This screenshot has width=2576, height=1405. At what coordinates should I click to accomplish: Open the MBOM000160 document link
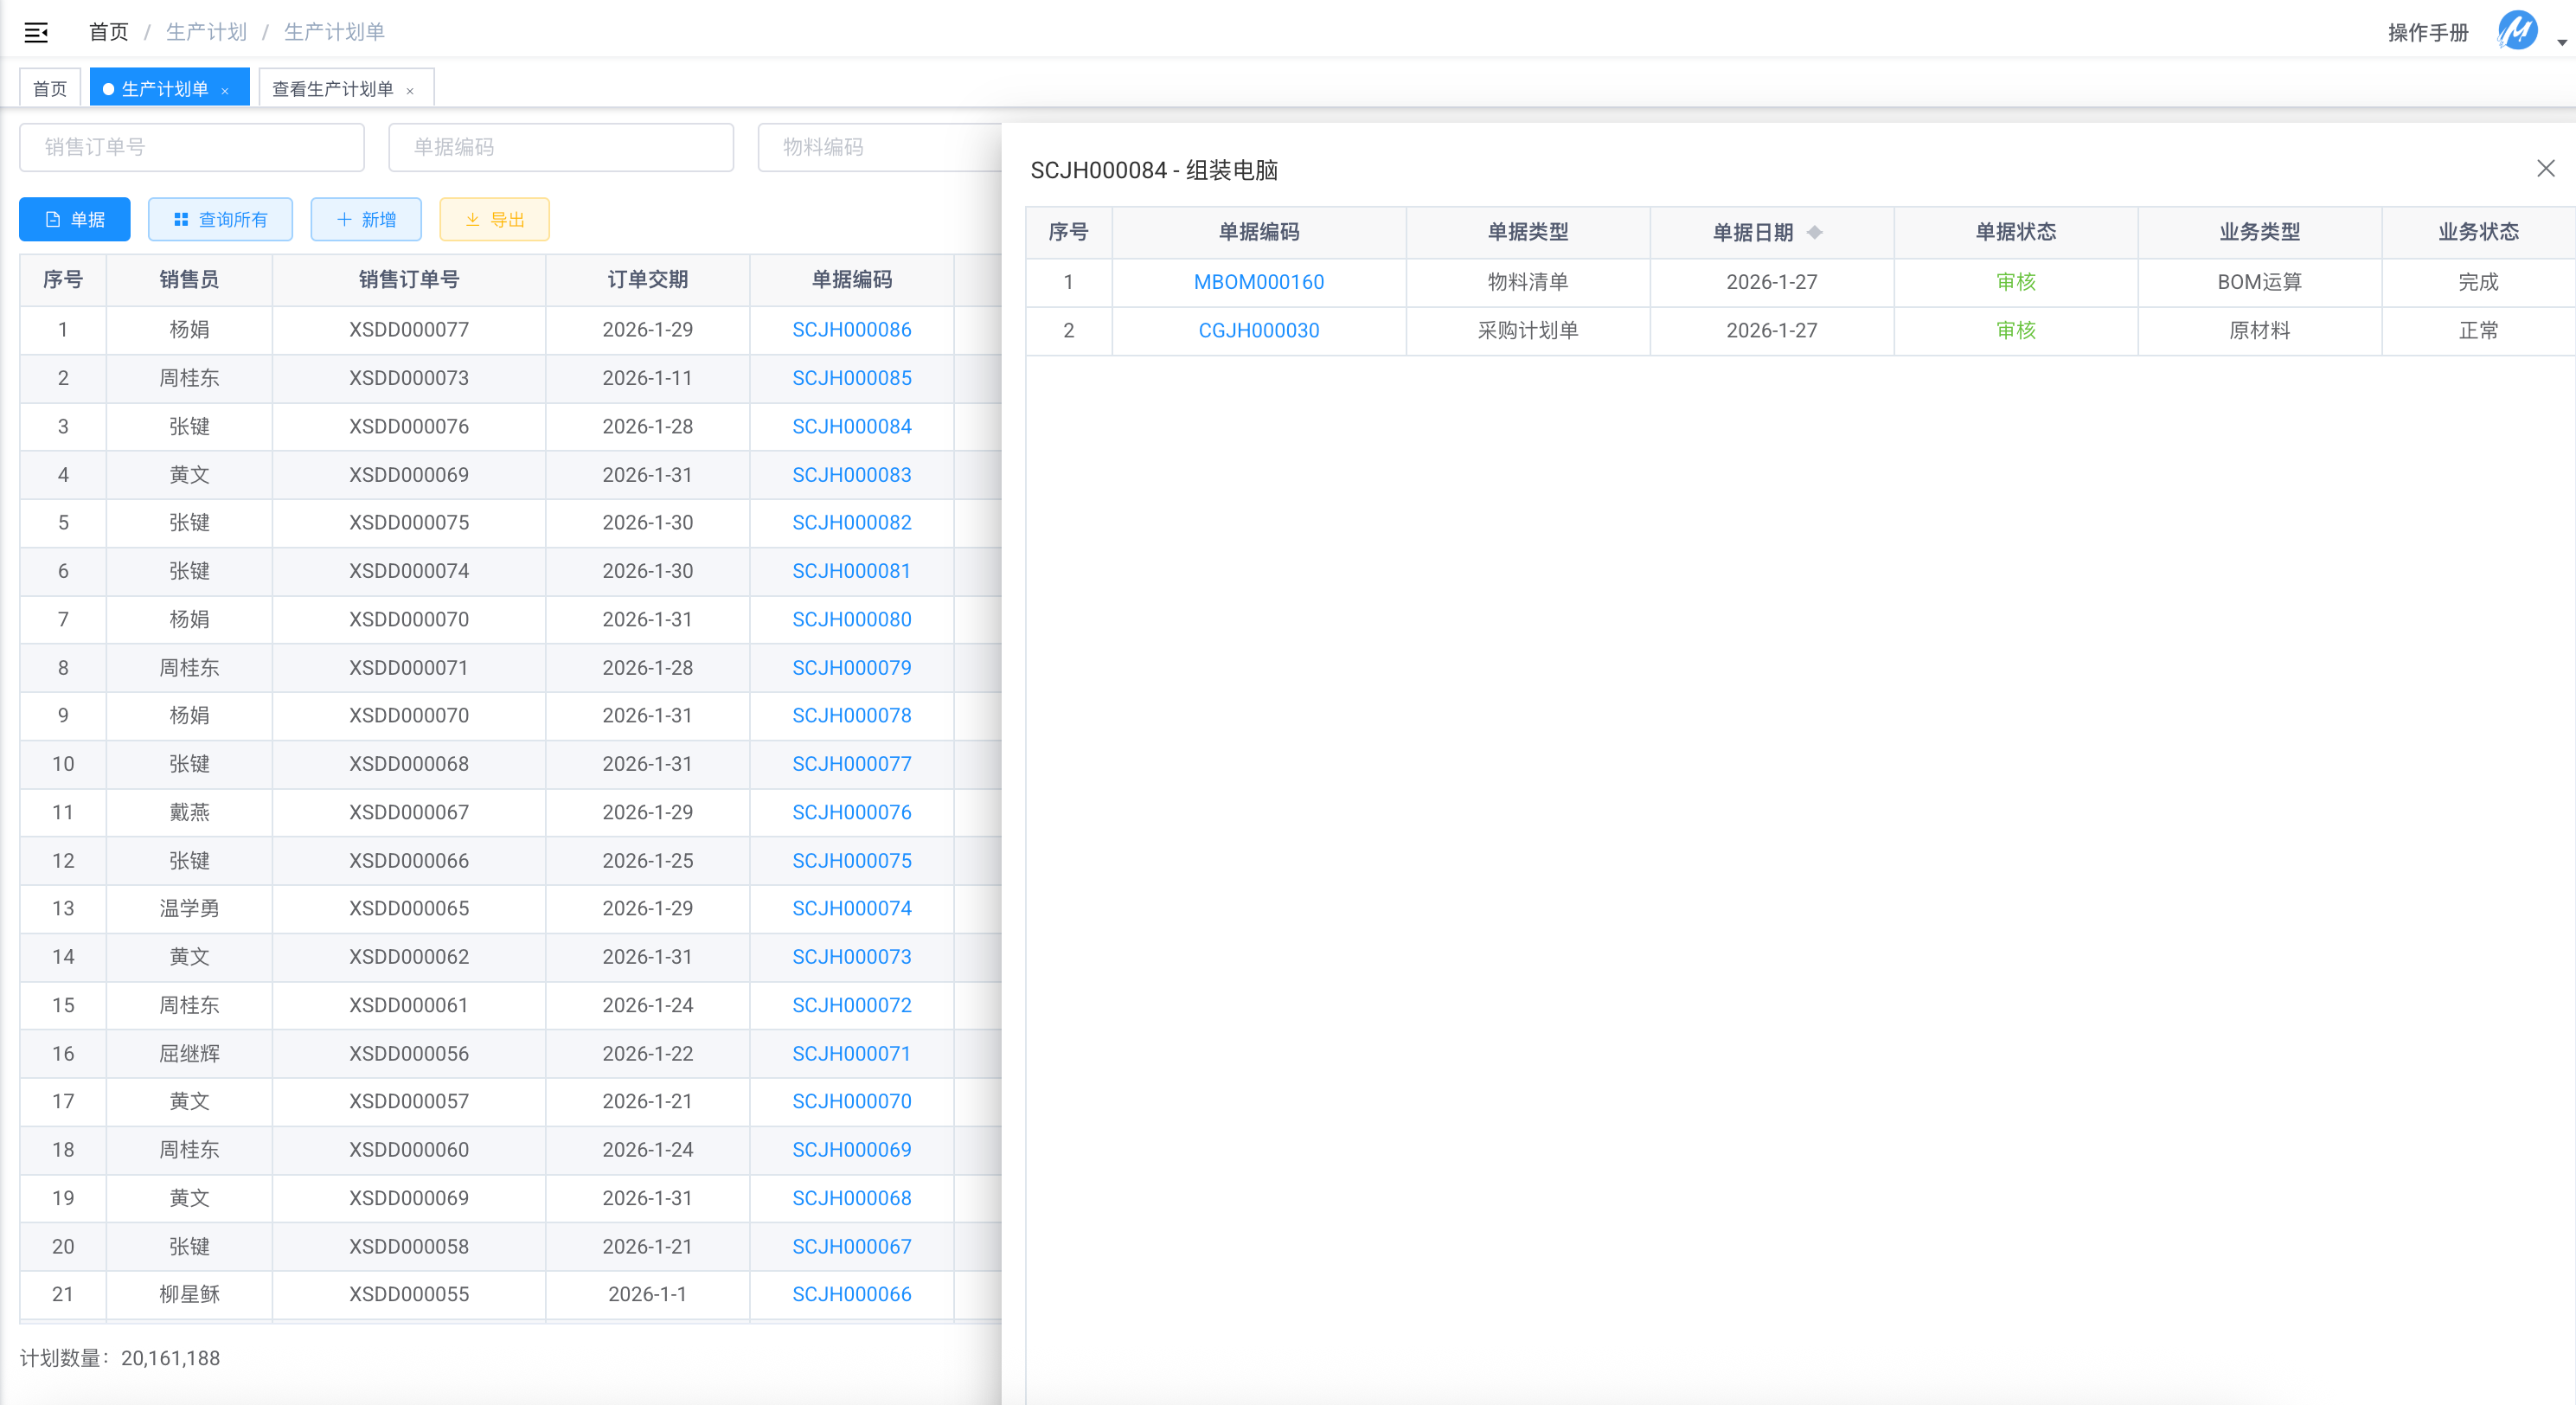(1258, 282)
